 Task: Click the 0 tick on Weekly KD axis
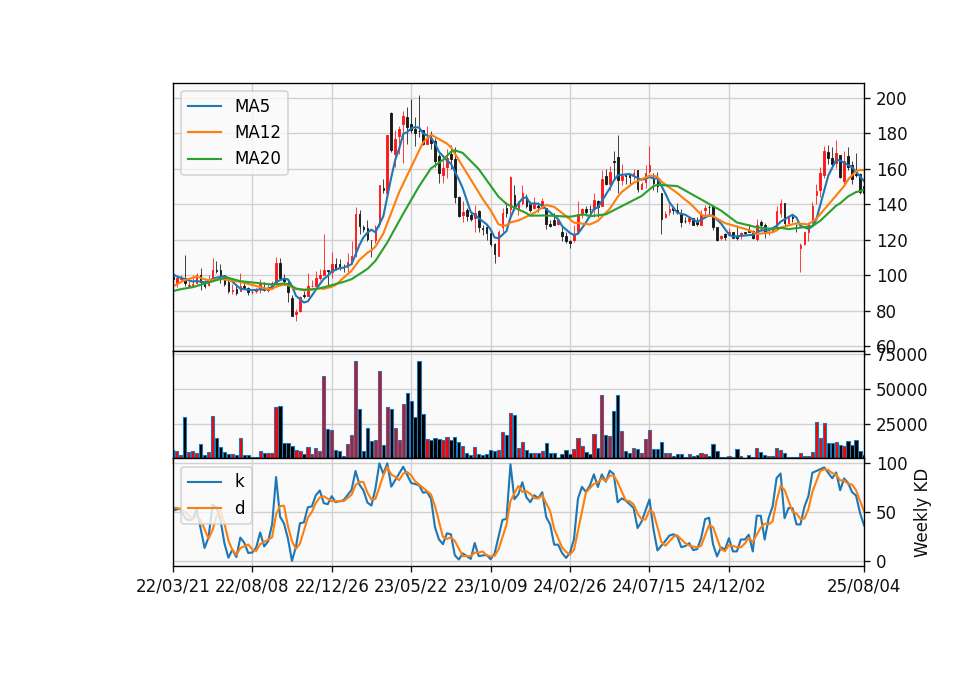click(x=881, y=561)
